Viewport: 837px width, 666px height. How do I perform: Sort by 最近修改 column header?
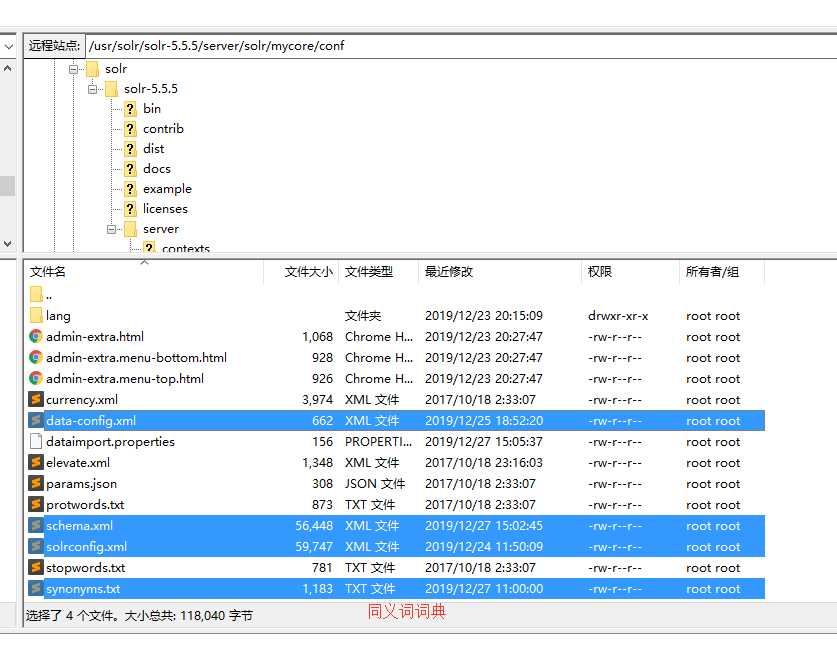coord(500,272)
